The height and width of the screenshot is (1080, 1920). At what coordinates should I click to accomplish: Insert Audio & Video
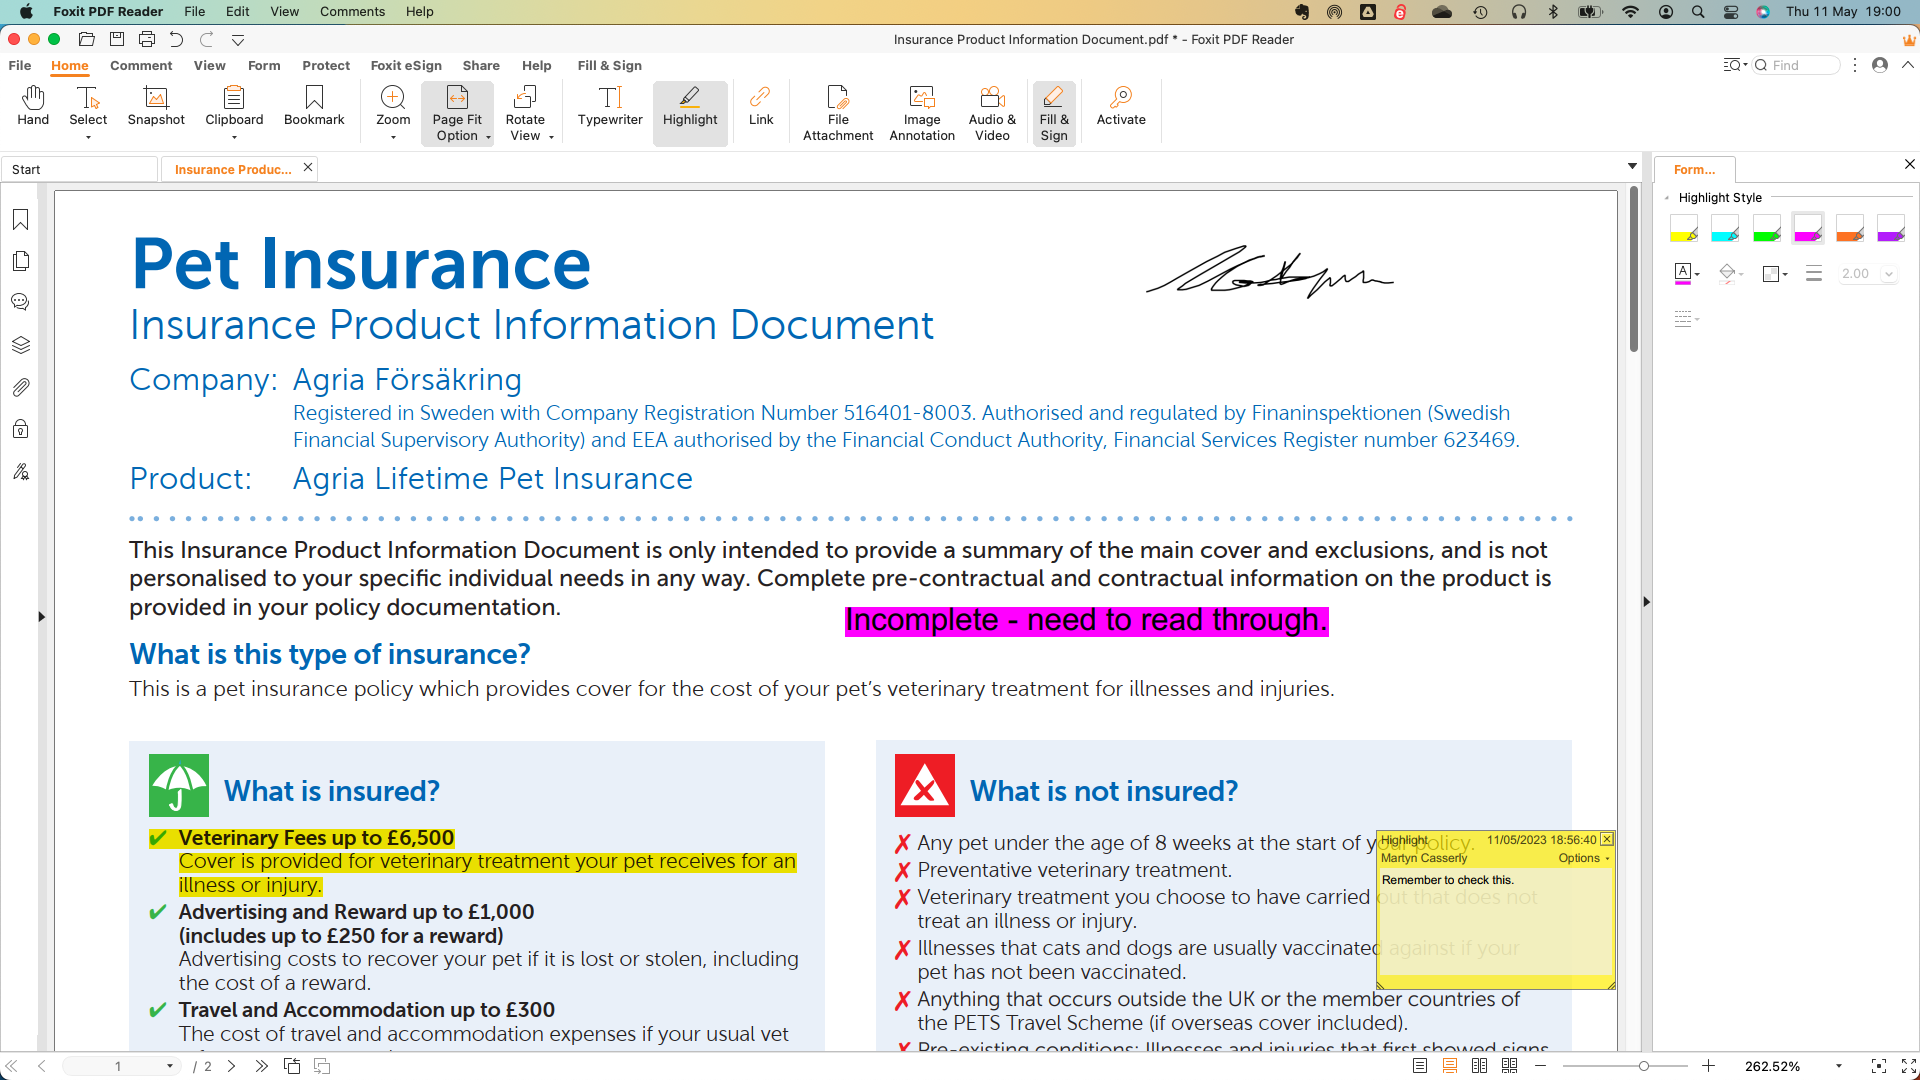tap(992, 114)
